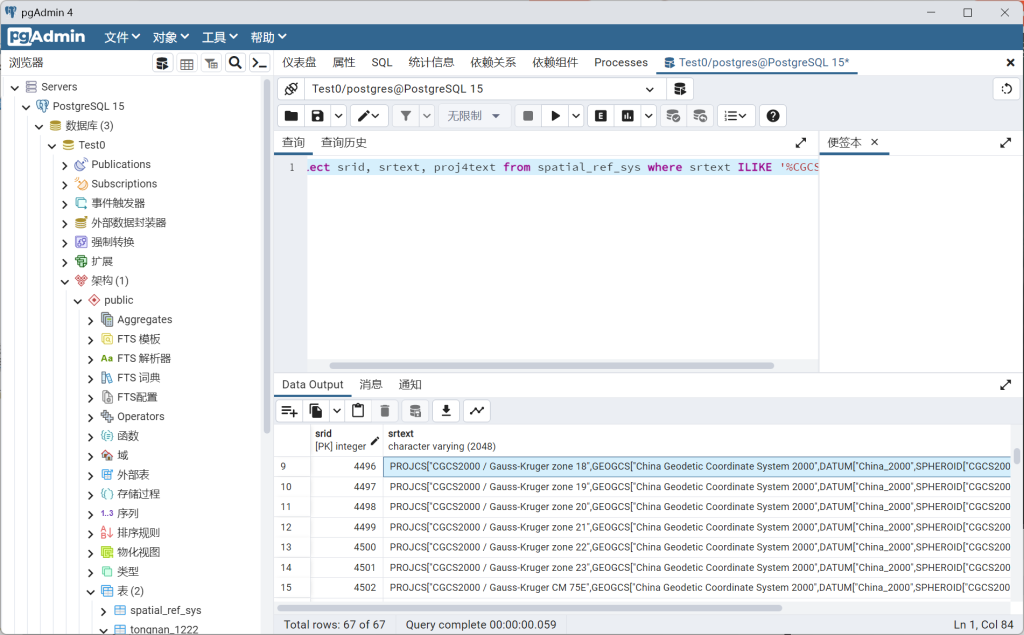
Task: Open the graph visualiser icon
Action: click(477, 411)
